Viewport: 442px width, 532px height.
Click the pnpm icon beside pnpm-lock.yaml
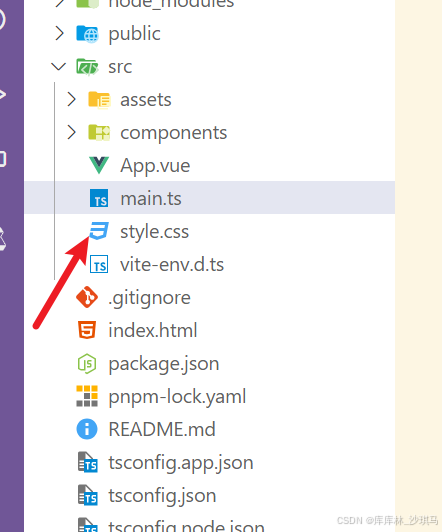click(x=87, y=396)
